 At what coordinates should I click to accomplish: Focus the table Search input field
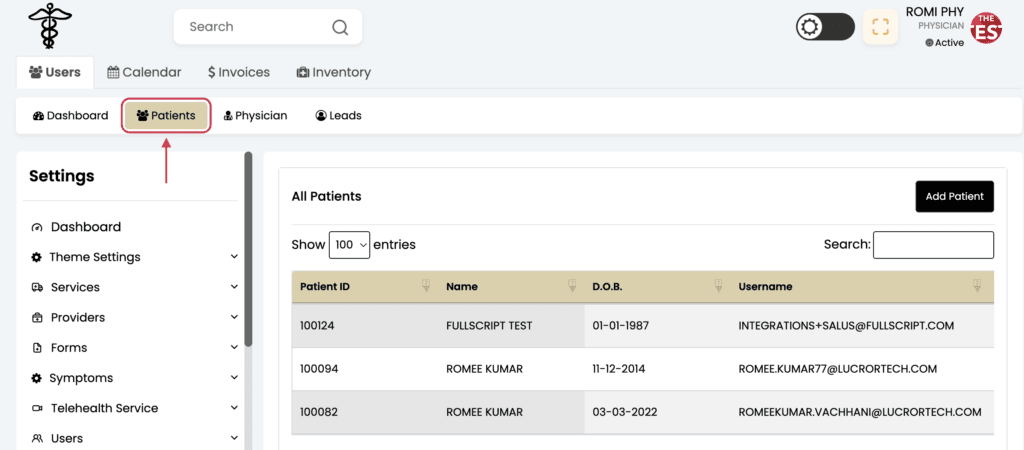click(x=933, y=244)
